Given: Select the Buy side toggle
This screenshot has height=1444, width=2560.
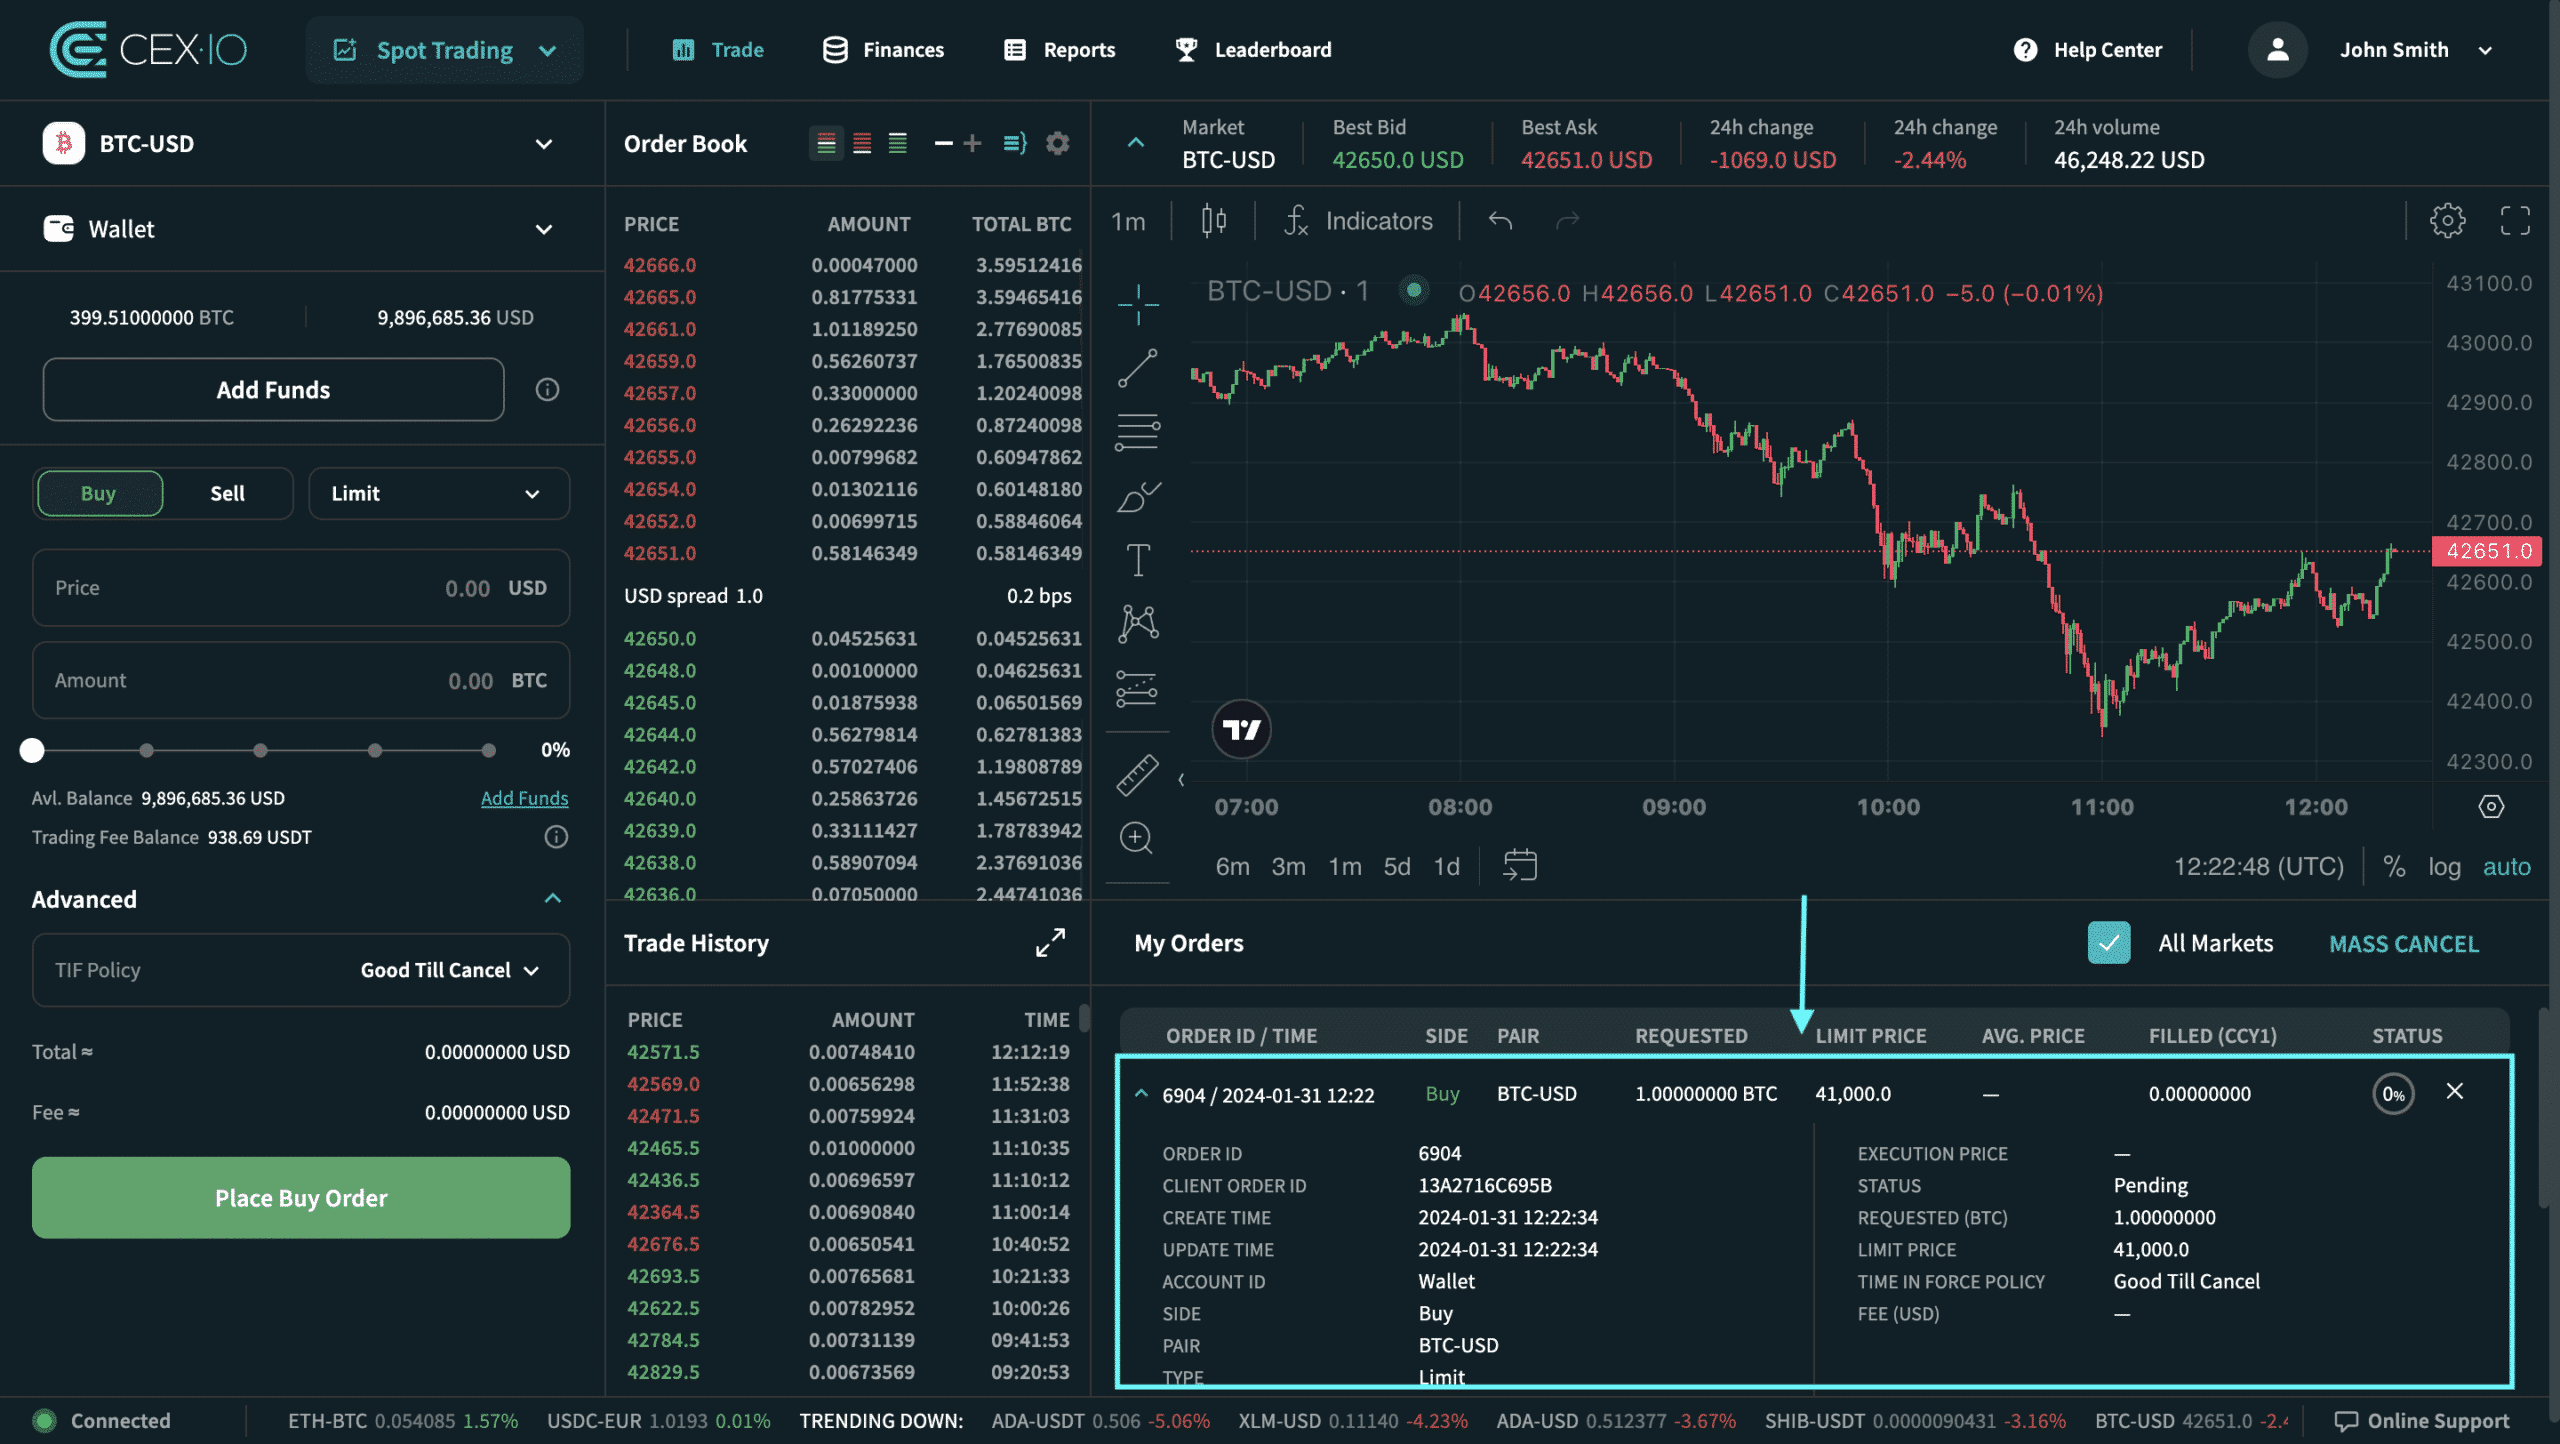Looking at the screenshot, I should coord(99,493).
